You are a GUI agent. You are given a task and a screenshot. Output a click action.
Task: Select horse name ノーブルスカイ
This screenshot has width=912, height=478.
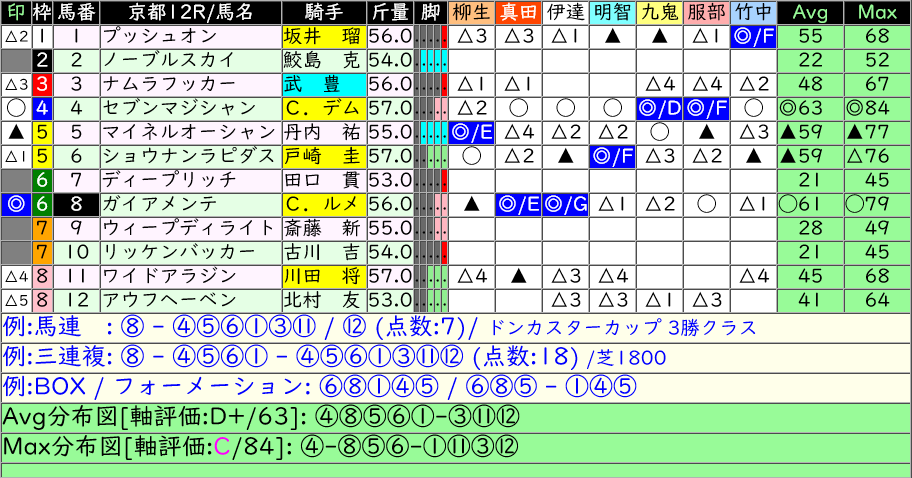[x=191, y=60]
